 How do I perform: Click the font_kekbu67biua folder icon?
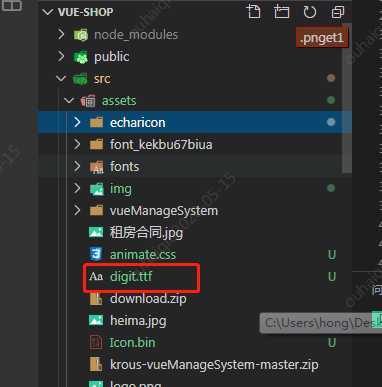coord(96,145)
